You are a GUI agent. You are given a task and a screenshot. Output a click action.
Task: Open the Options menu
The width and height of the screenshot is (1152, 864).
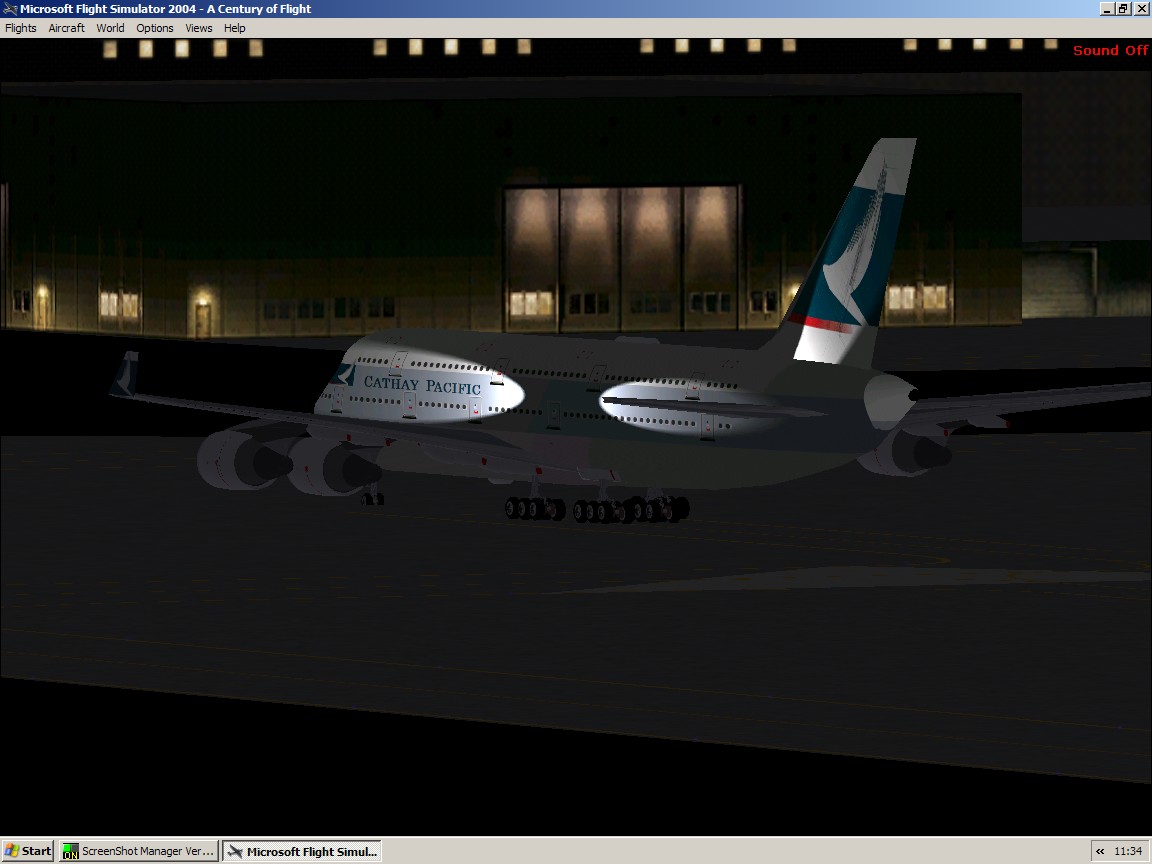click(x=154, y=28)
